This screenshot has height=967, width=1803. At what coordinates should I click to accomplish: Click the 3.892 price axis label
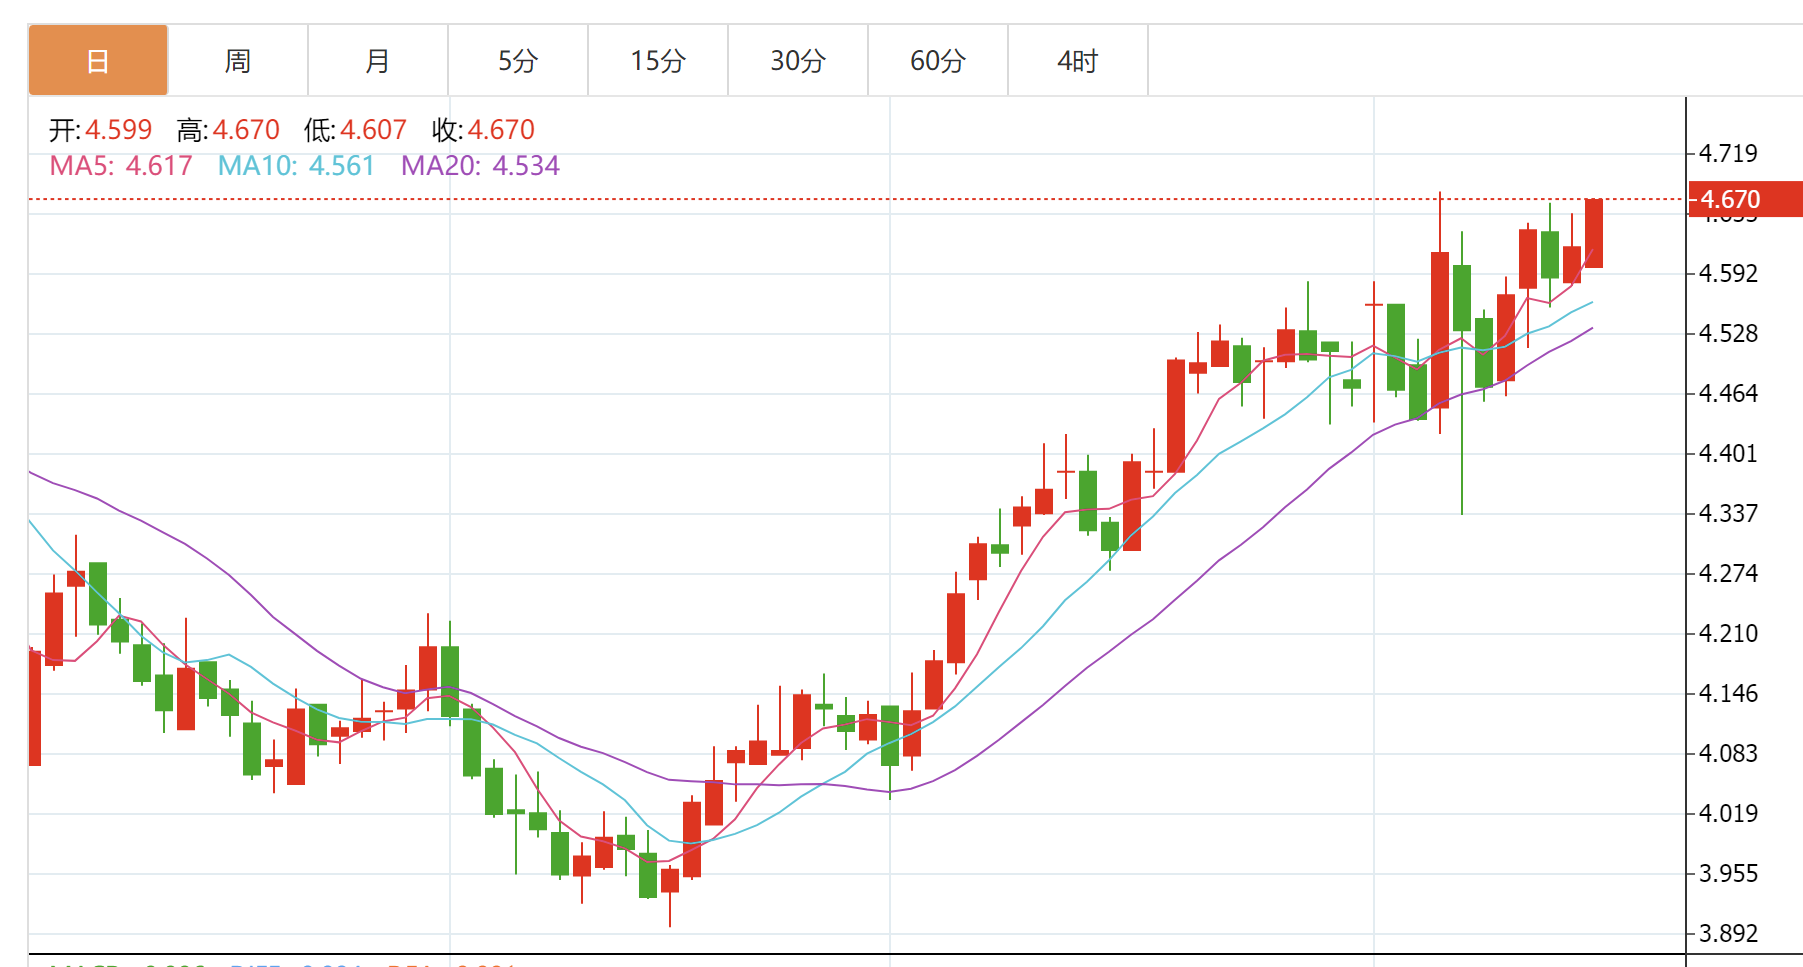pos(1728,934)
